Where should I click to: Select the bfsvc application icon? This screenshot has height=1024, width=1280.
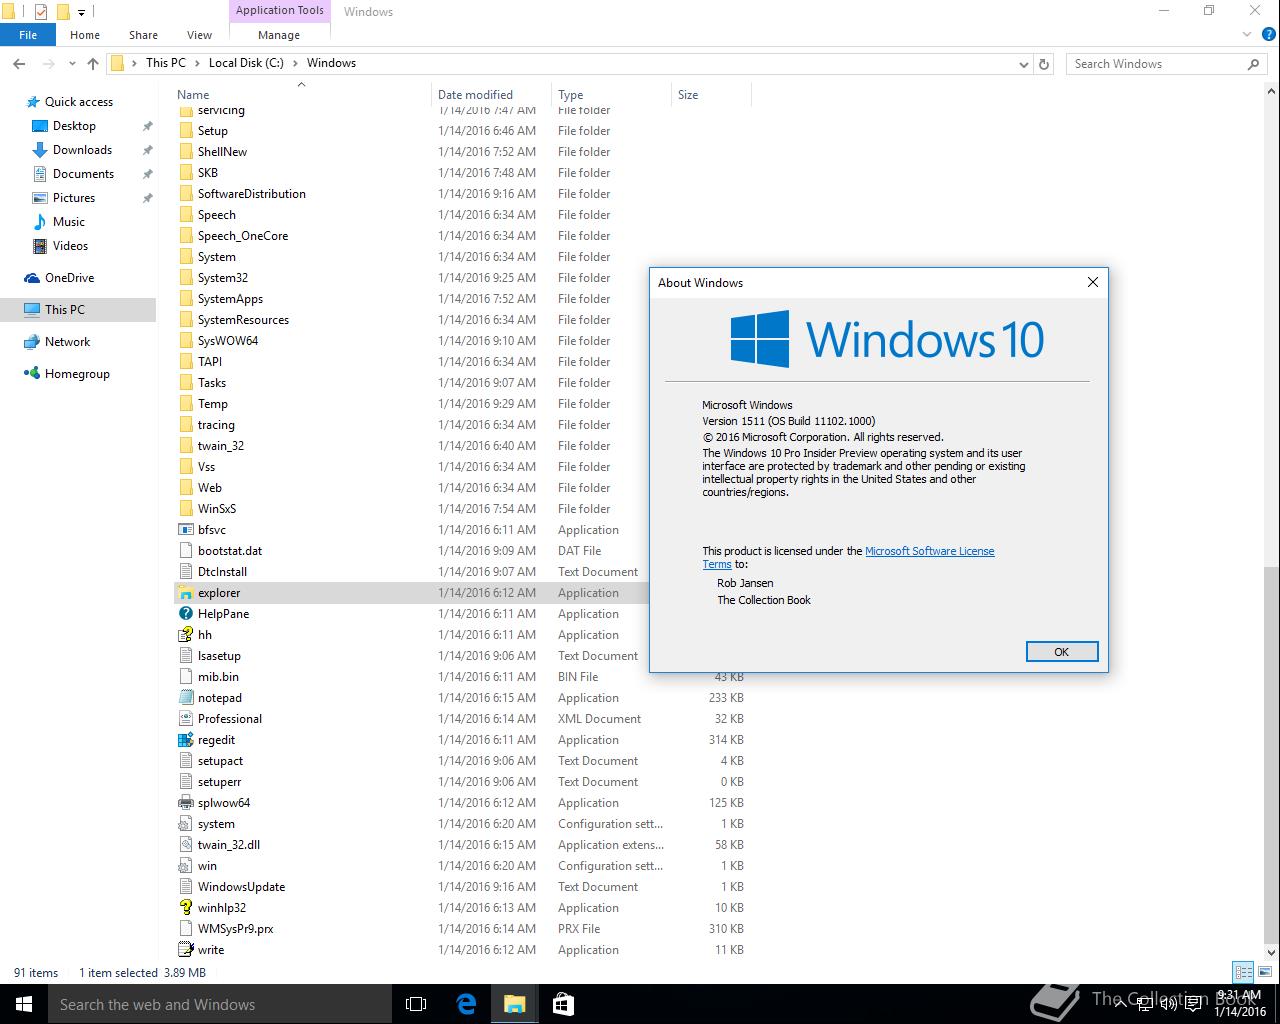click(x=185, y=530)
